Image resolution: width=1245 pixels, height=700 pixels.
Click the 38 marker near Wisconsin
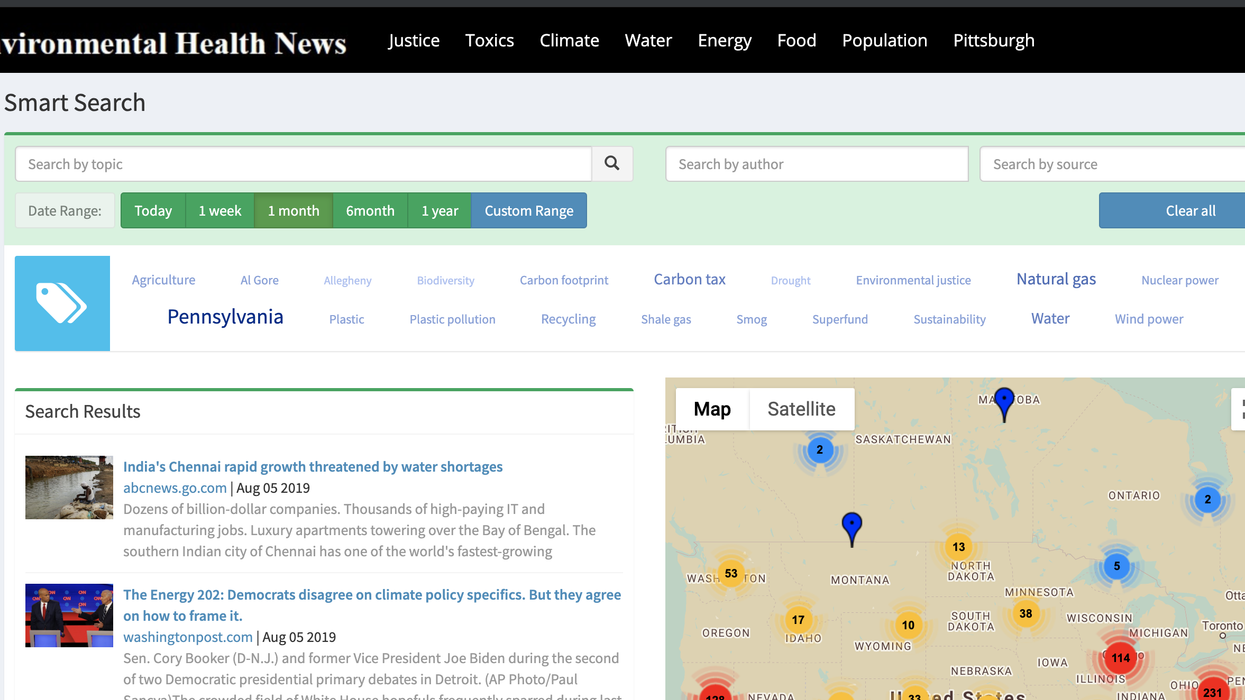click(1025, 614)
